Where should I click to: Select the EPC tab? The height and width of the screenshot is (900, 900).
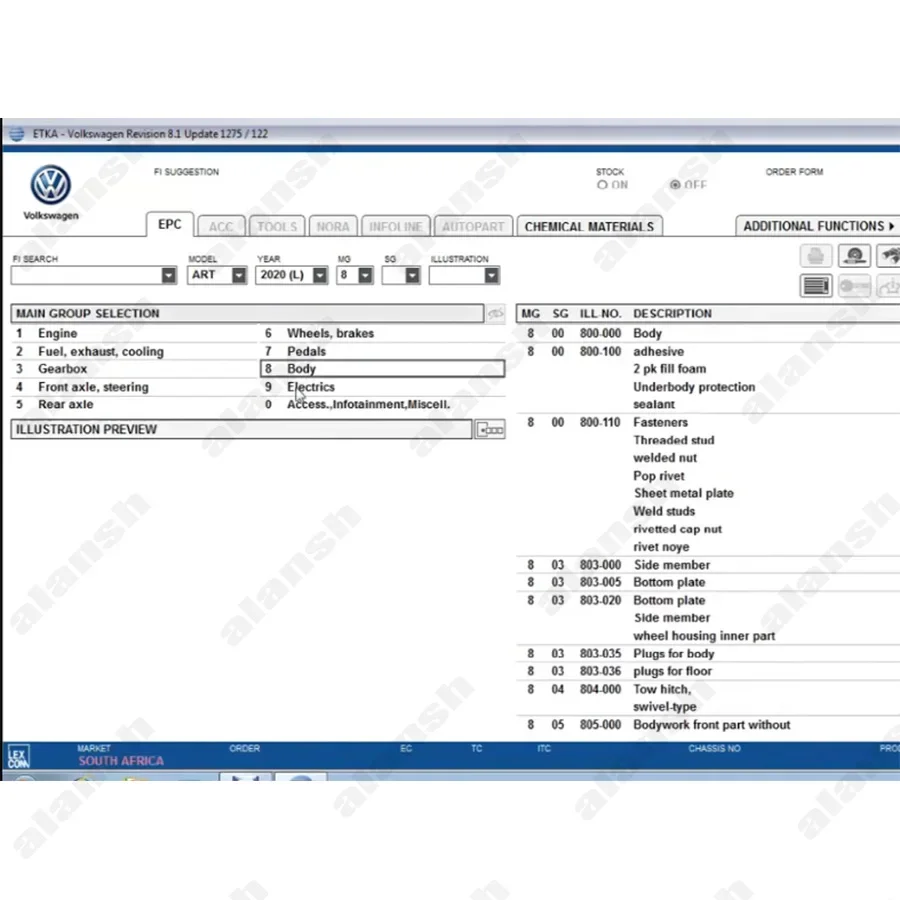point(170,225)
